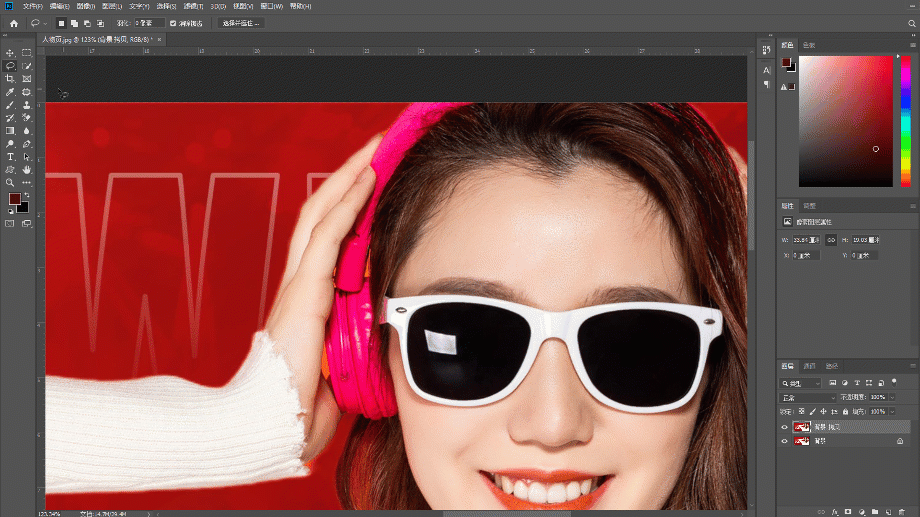Toggle visibility of the locked background layer

pyautogui.click(x=784, y=441)
